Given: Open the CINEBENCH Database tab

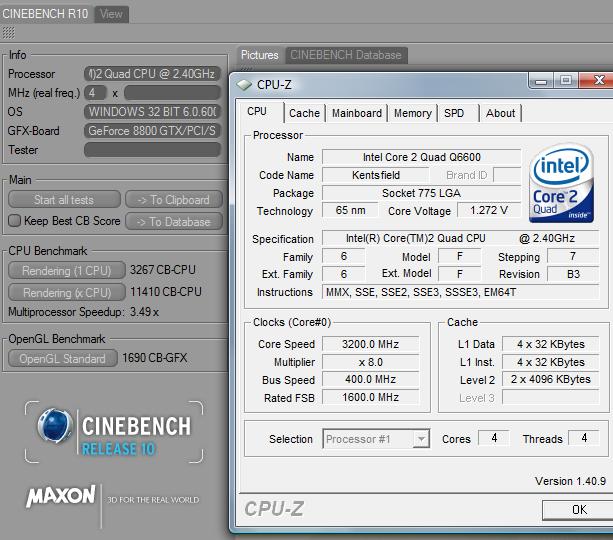Looking at the screenshot, I should pyautogui.click(x=346, y=55).
